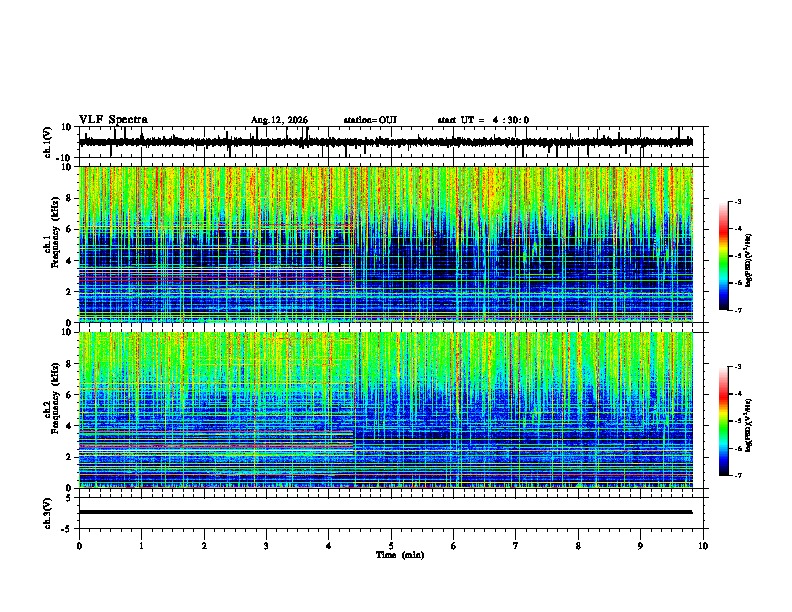Click the "VLF Spectra" plot title
Screen dimensions: 792x612
pyautogui.click(x=113, y=120)
